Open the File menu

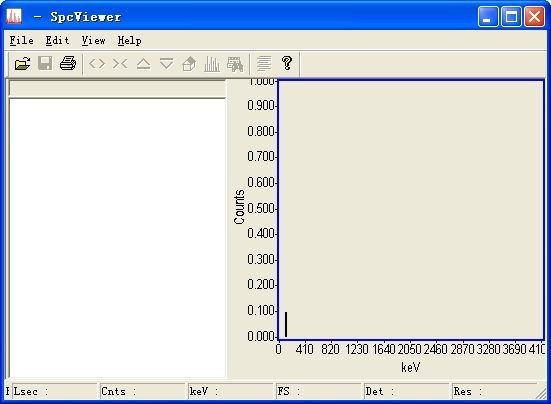[21, 40]
